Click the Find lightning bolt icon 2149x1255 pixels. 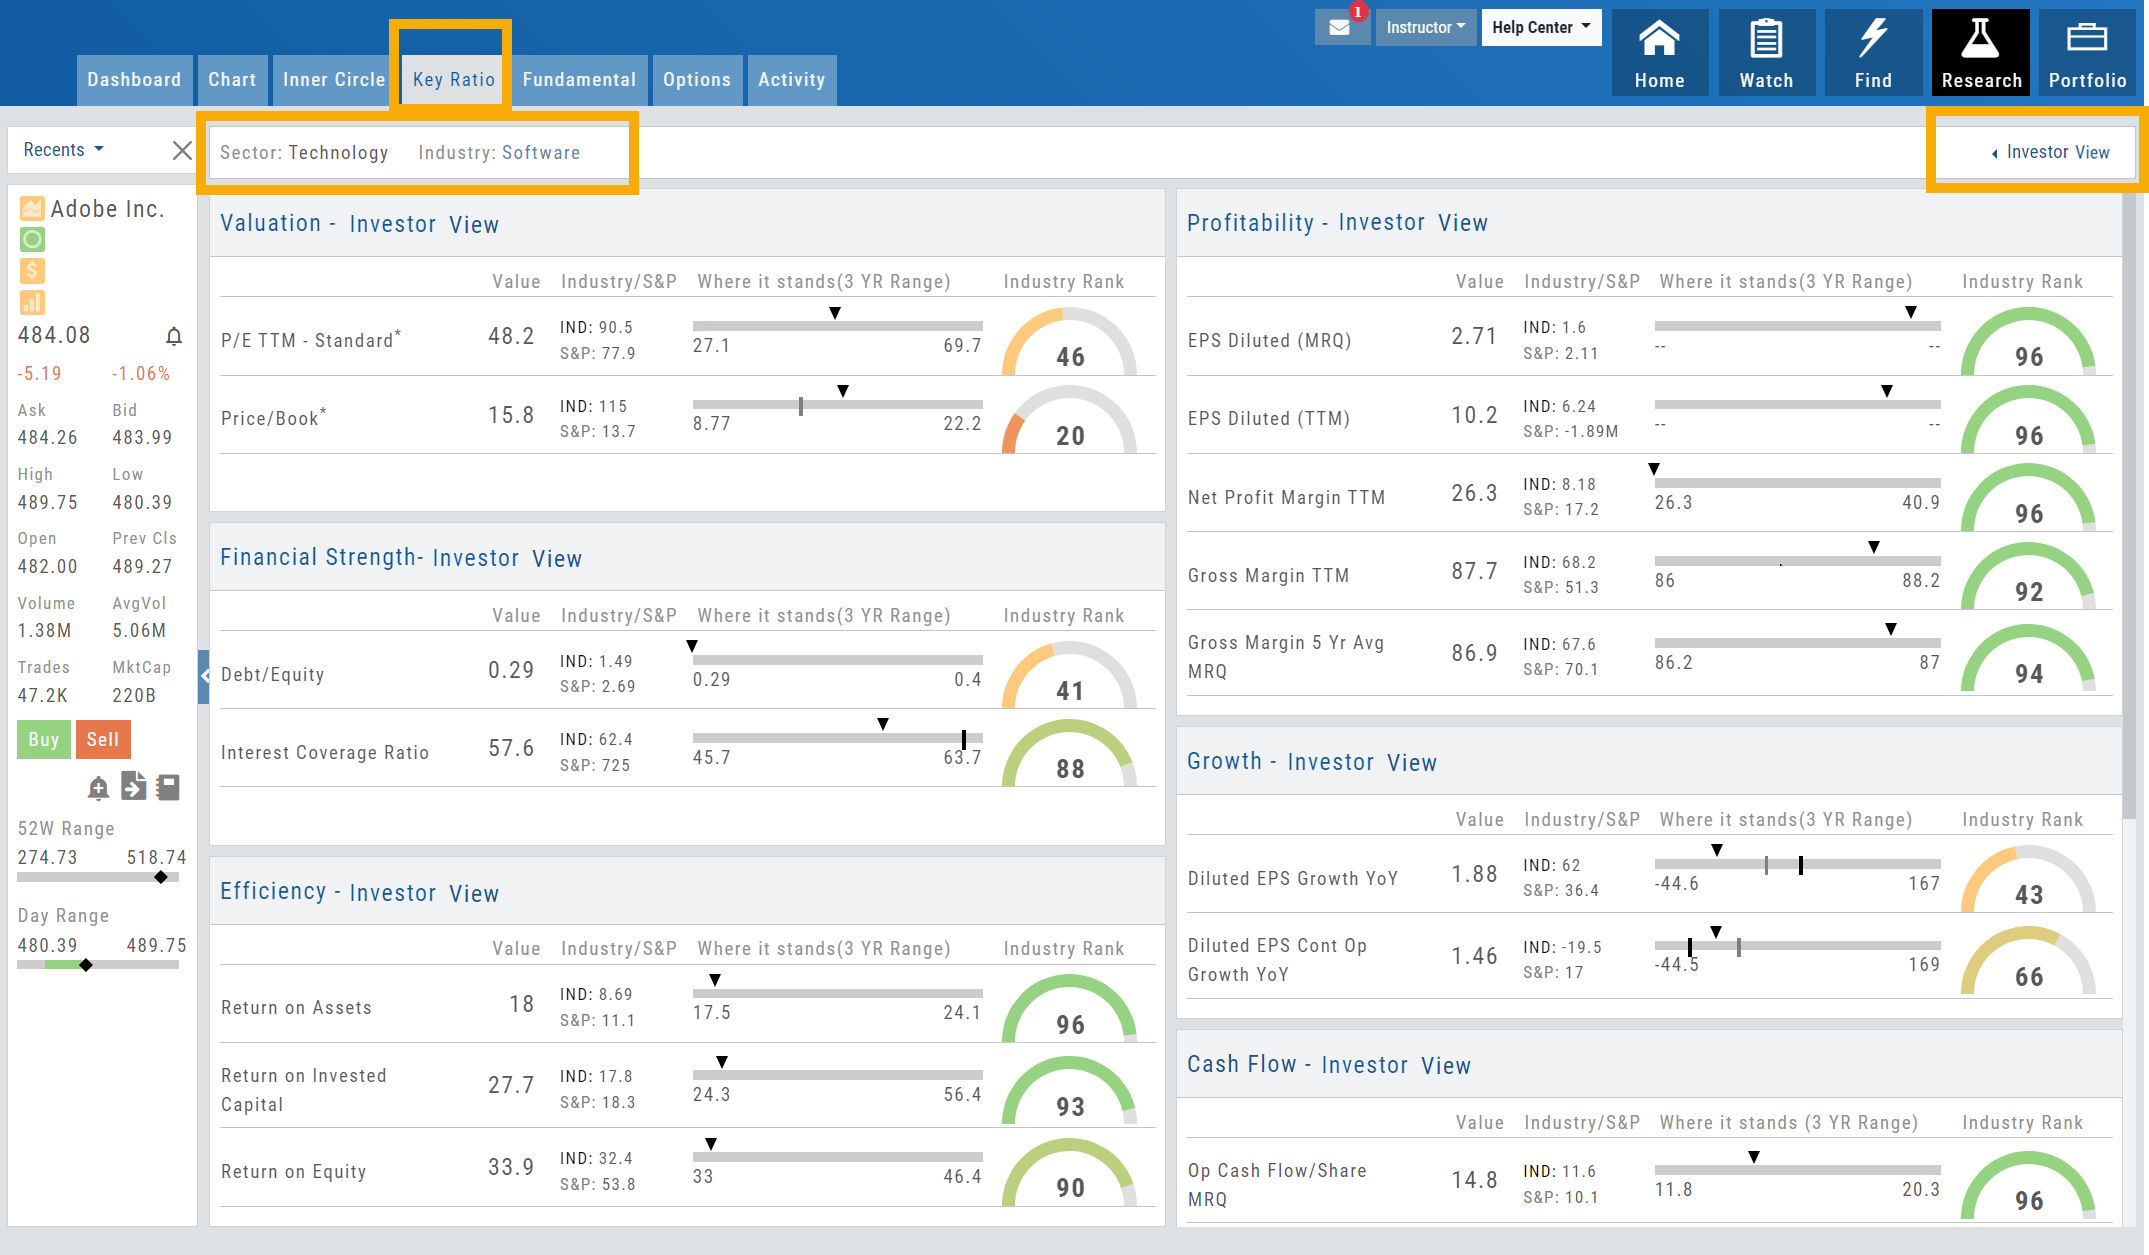(1873, 53)
